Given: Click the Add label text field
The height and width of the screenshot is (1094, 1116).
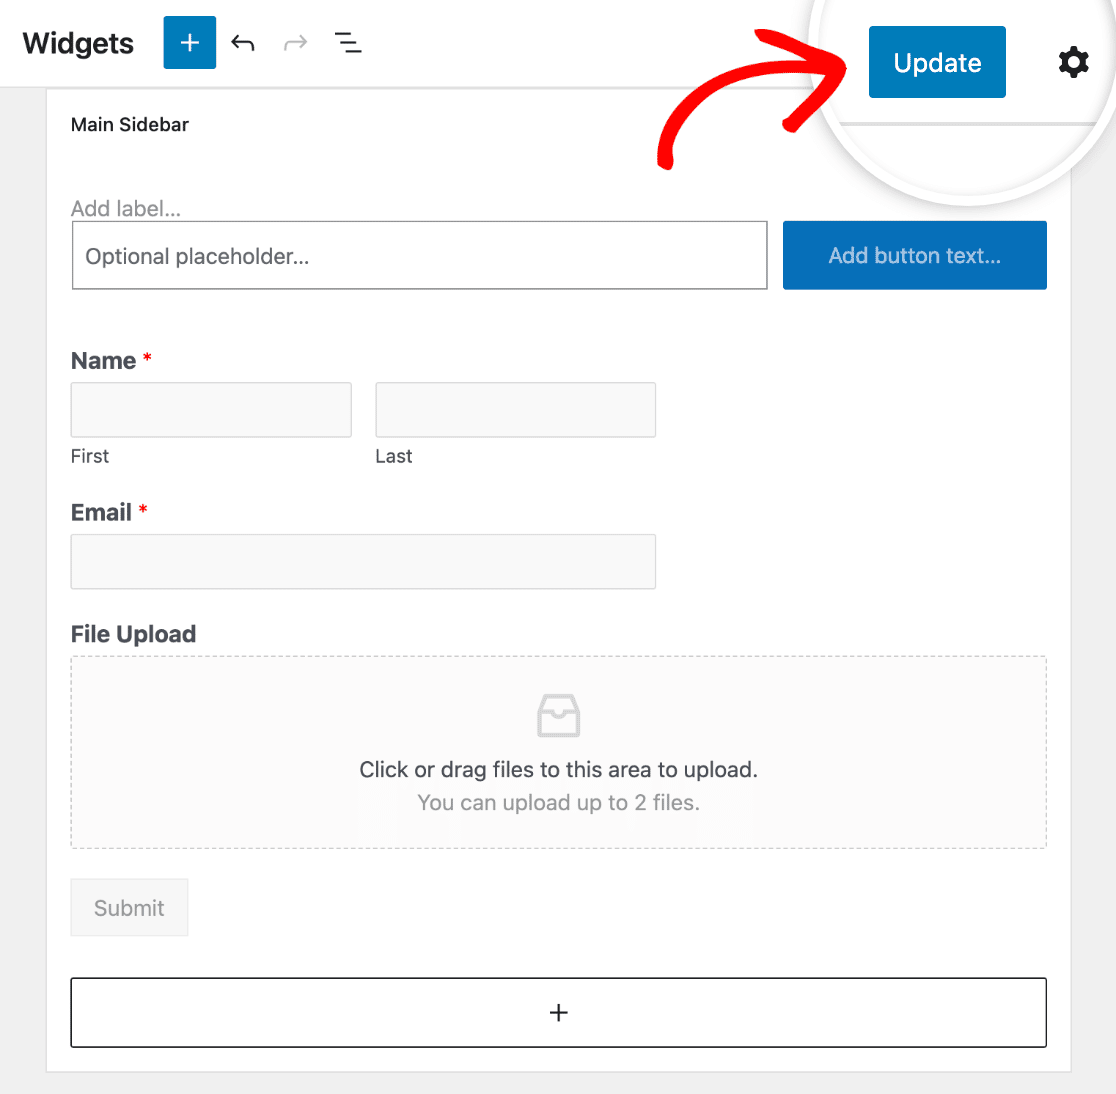Looking at the screenshot, I should (x=126, y=209).
